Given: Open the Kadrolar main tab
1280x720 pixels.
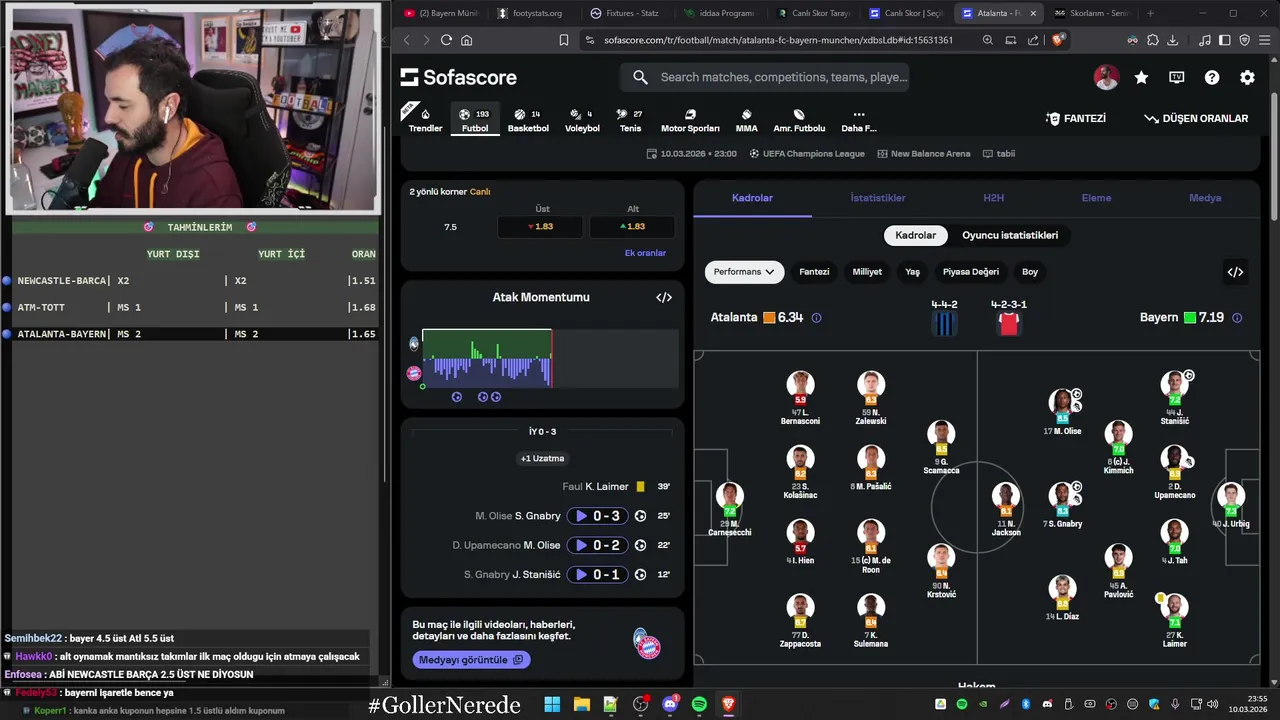Looking at the screenshot, I should pyautogui.click(x=752, y=198).
